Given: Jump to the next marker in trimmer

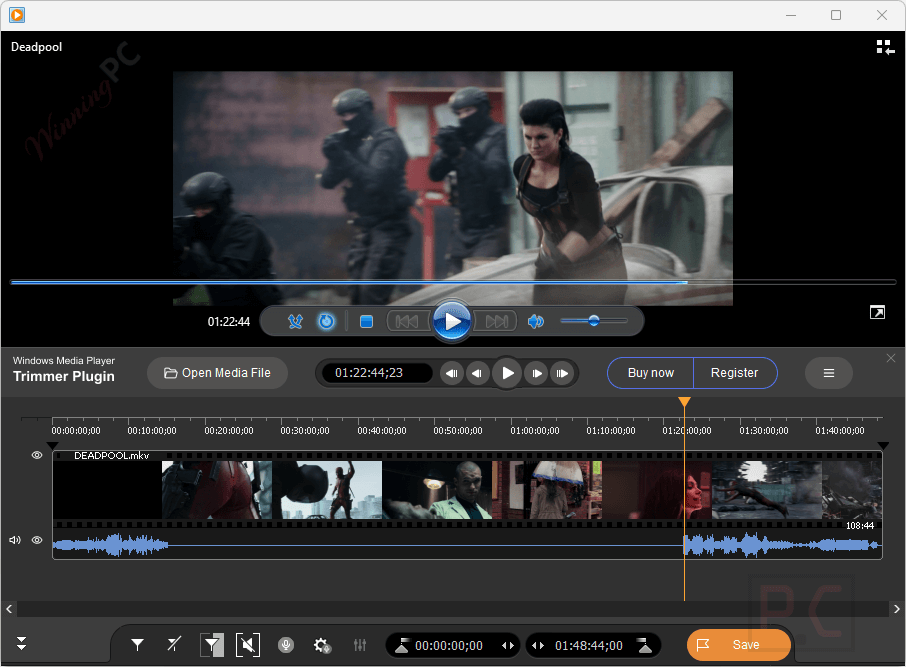Looking at the screenshot, I should tap(562, 373).
